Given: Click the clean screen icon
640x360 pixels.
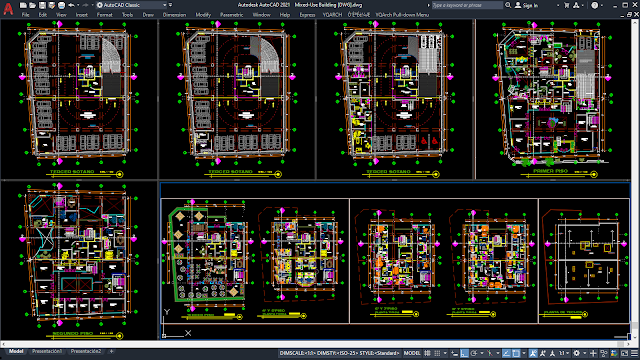Looking at the screenshot, I should (x=624, y=353).
